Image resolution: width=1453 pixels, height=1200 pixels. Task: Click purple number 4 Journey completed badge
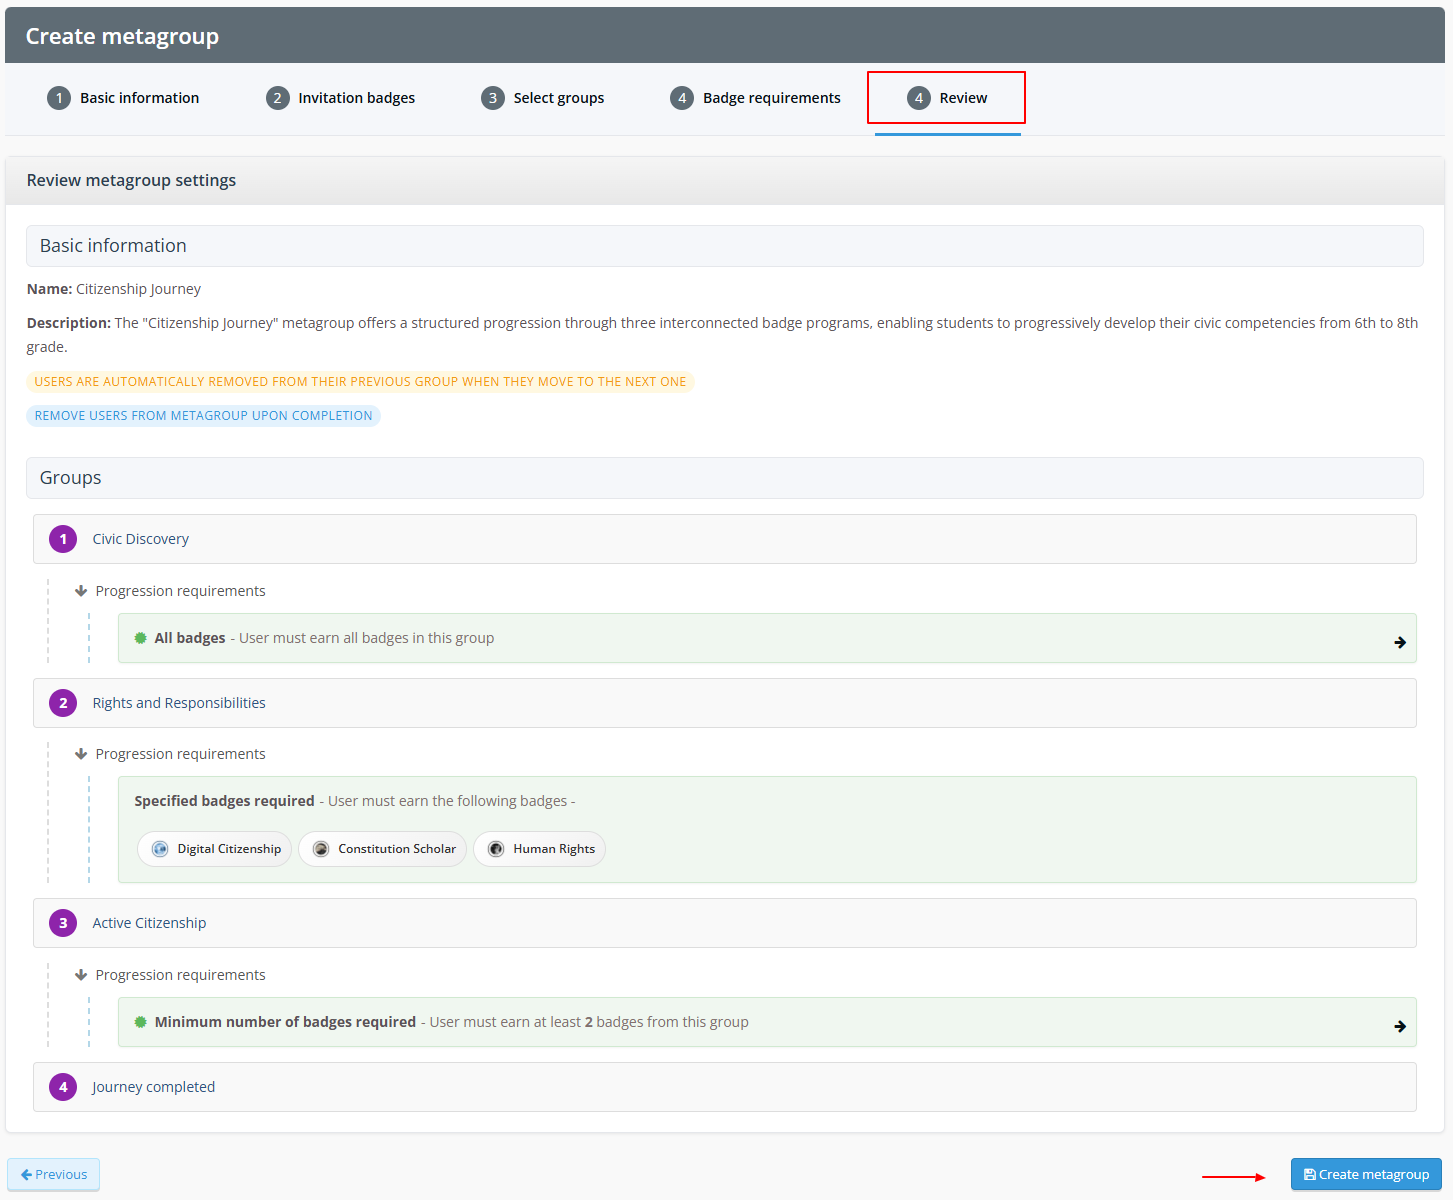click(63, 1087)
